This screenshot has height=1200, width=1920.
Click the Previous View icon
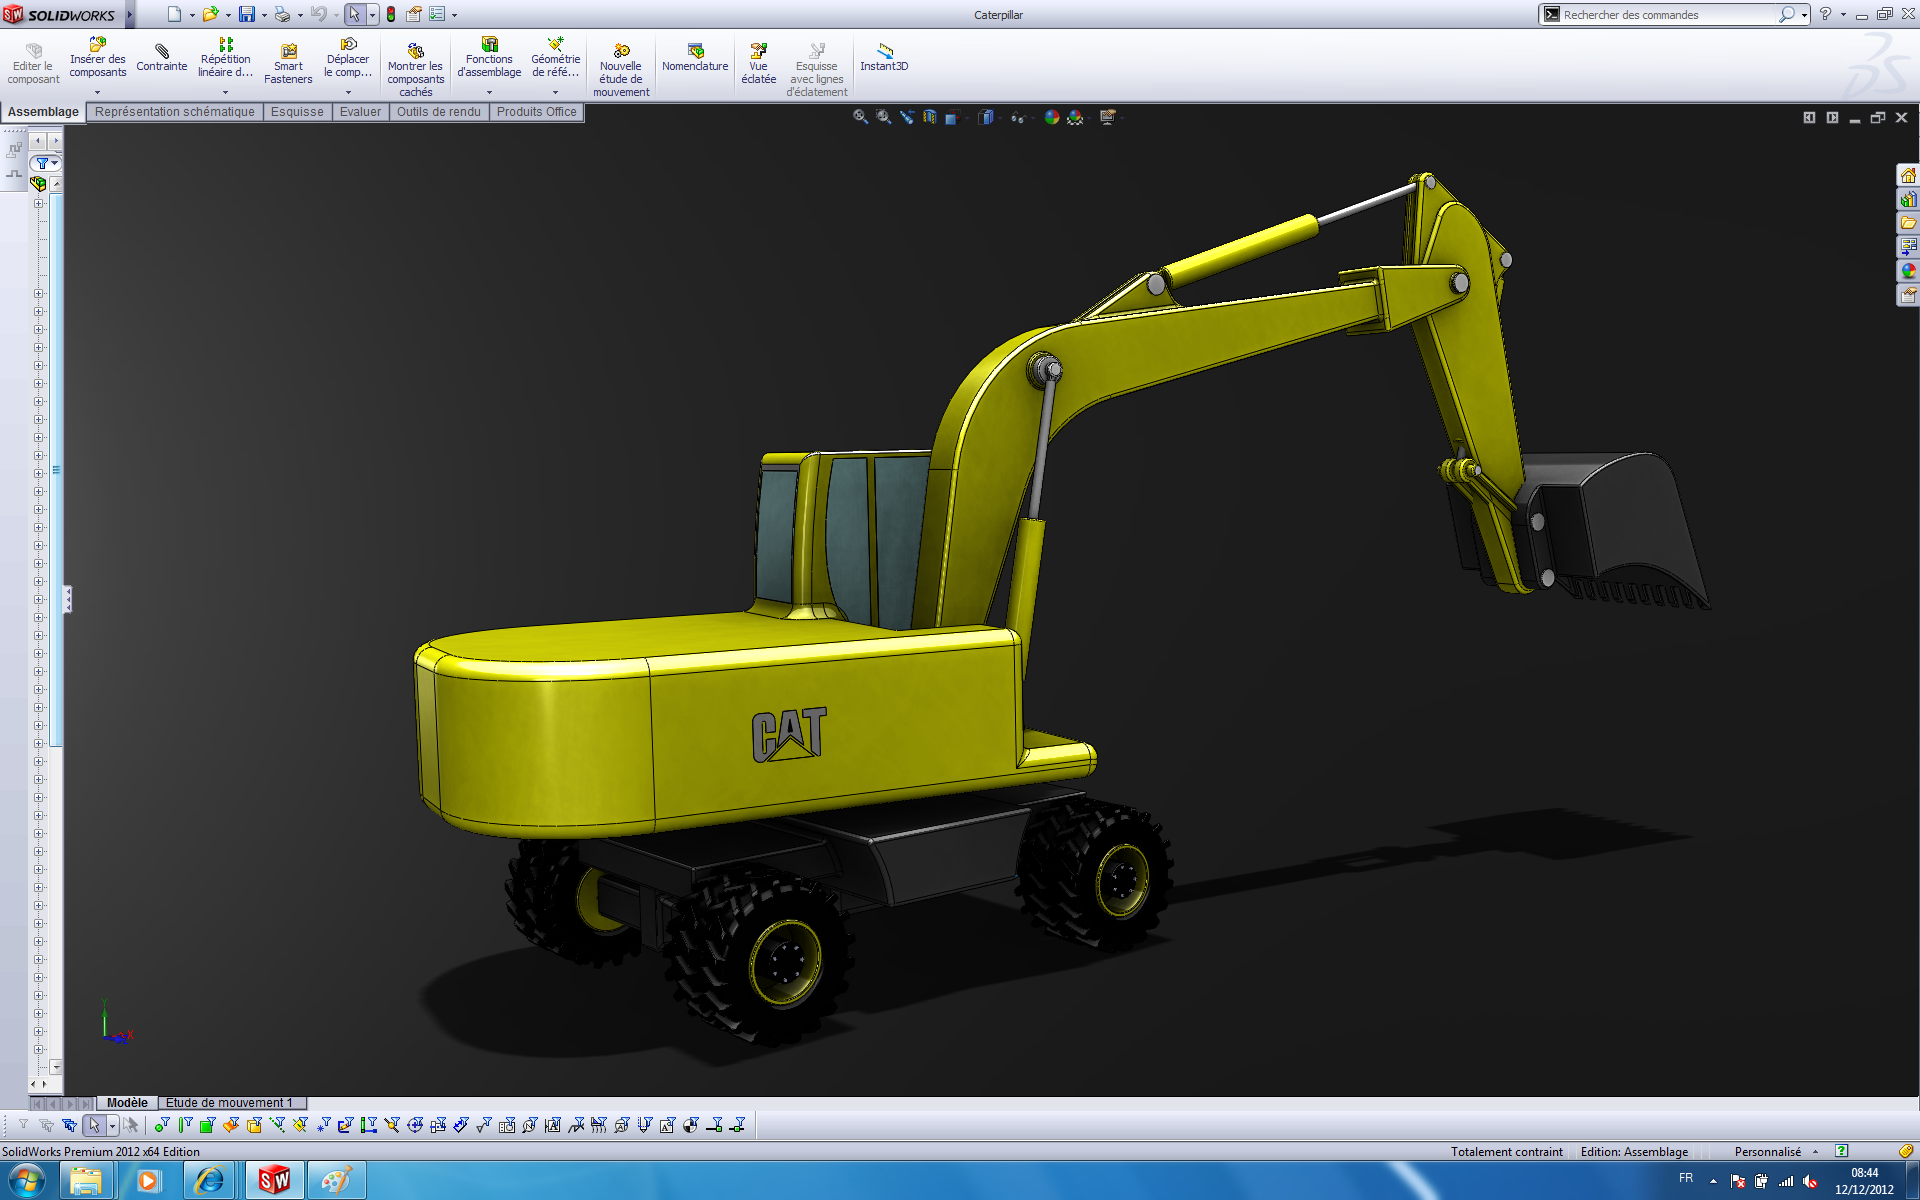pyautogui.click(x=907, y=117)
